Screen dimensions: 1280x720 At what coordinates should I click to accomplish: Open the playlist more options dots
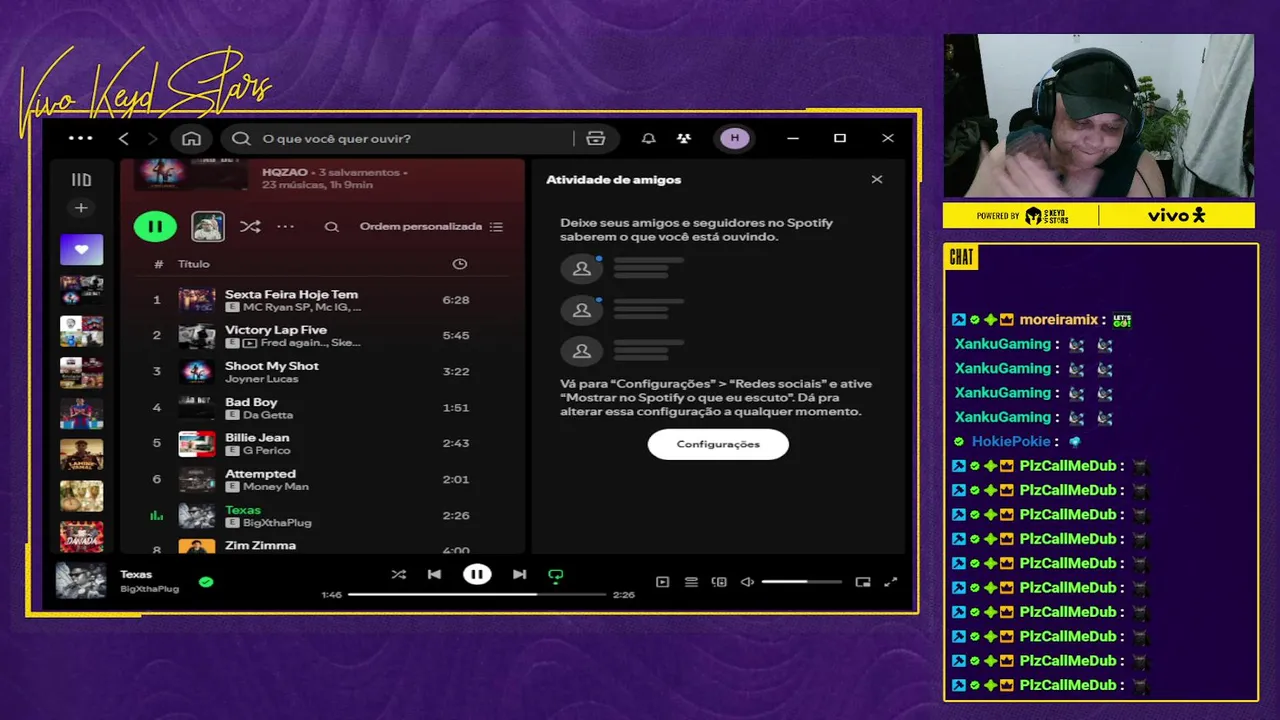tap(285, 227)
